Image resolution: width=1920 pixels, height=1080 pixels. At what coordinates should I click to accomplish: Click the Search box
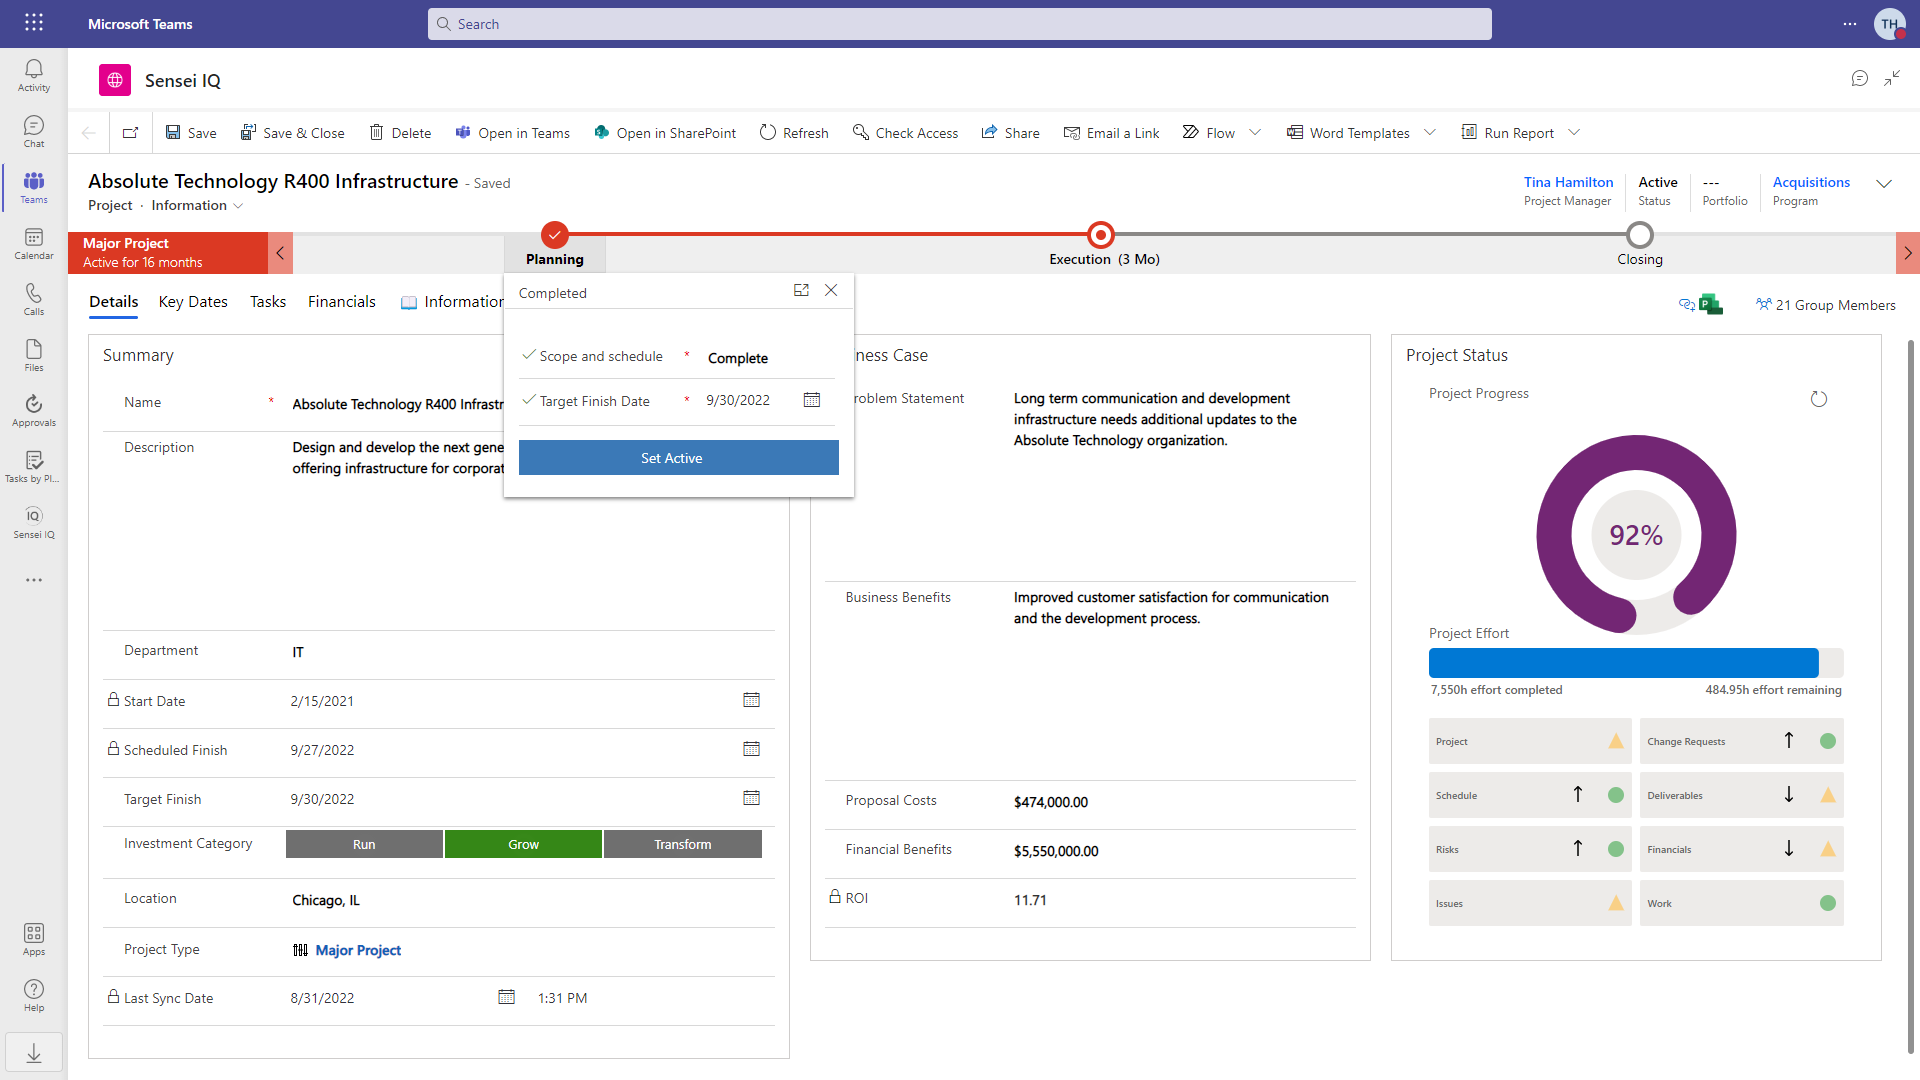(960, 24)
